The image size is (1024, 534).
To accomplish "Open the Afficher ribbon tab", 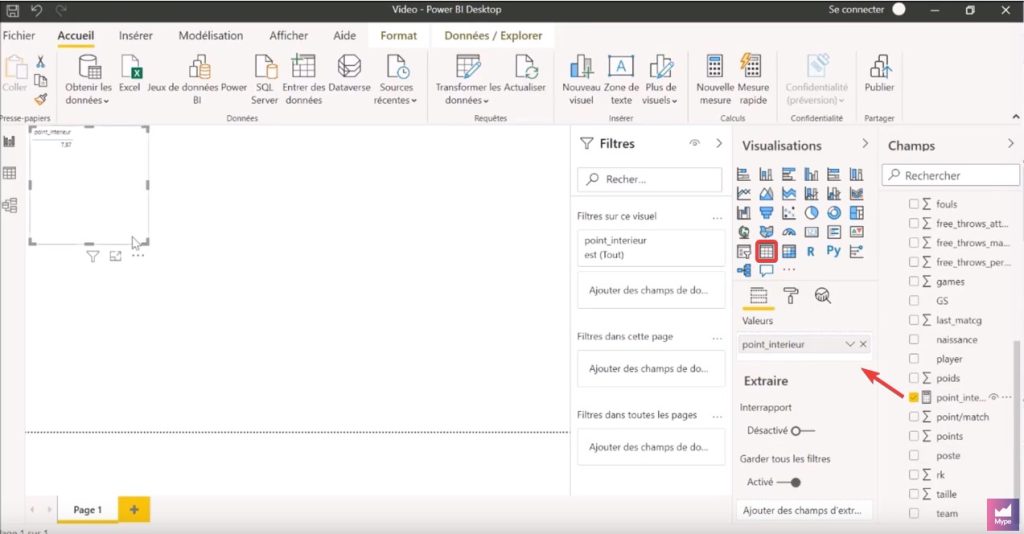I will (288, 35).
